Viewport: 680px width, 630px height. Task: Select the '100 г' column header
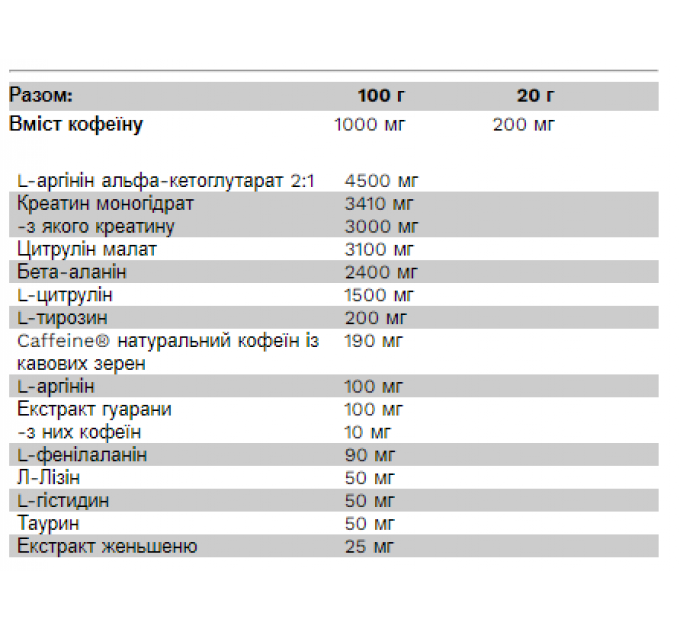coord(381,95)
